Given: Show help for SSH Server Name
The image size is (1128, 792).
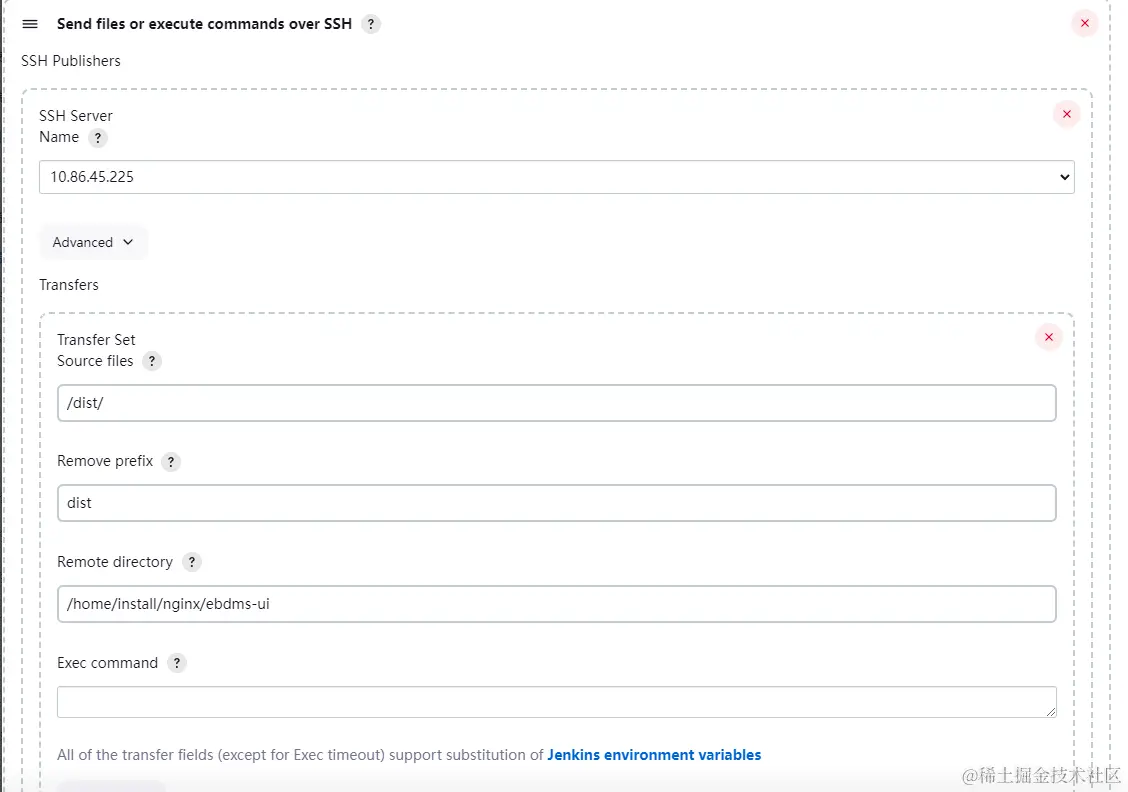Looking at the screenshot, I should click(98, 138).
